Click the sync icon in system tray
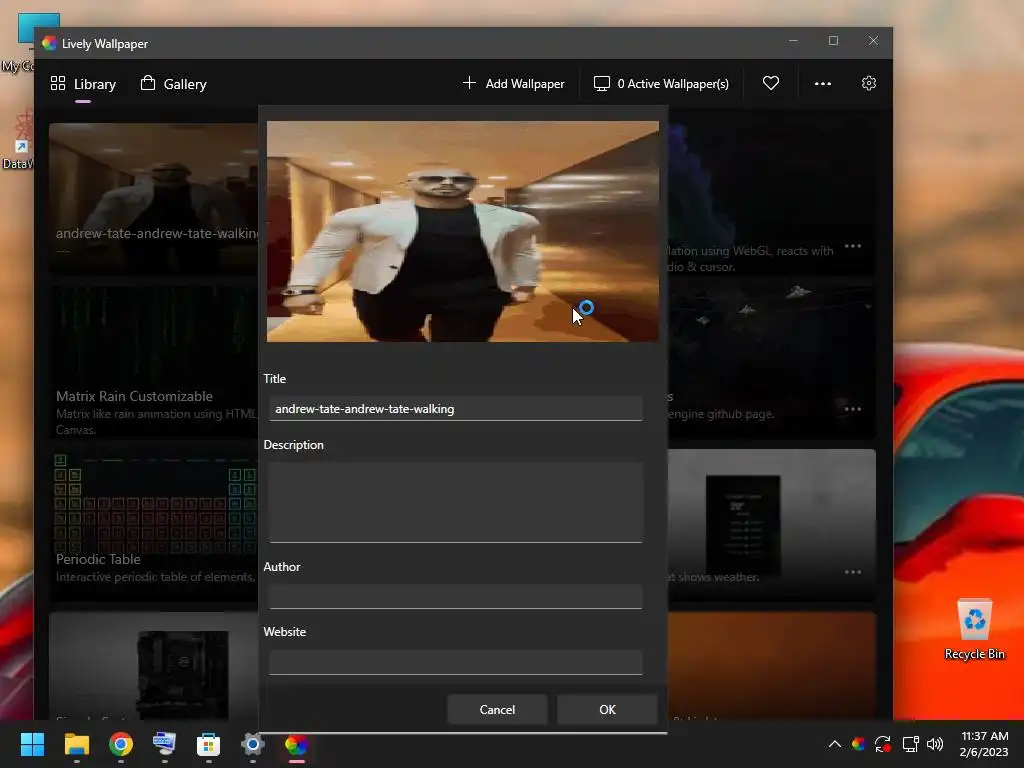1024x768 pixels. click(x=883, y=744)
